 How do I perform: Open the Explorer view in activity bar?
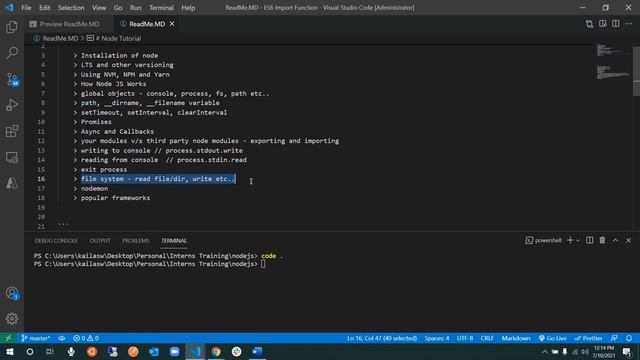pyautogui.click(x=12, y=27)
